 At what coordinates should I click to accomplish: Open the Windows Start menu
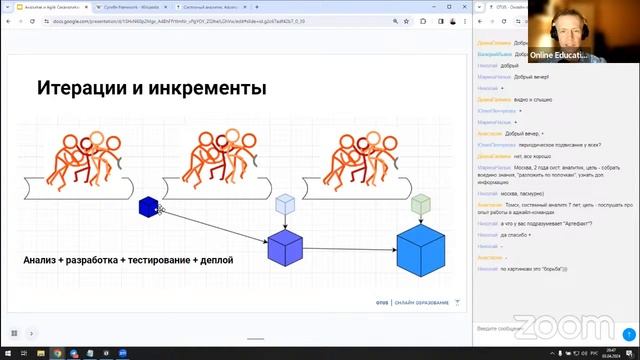tap(7, 353)
